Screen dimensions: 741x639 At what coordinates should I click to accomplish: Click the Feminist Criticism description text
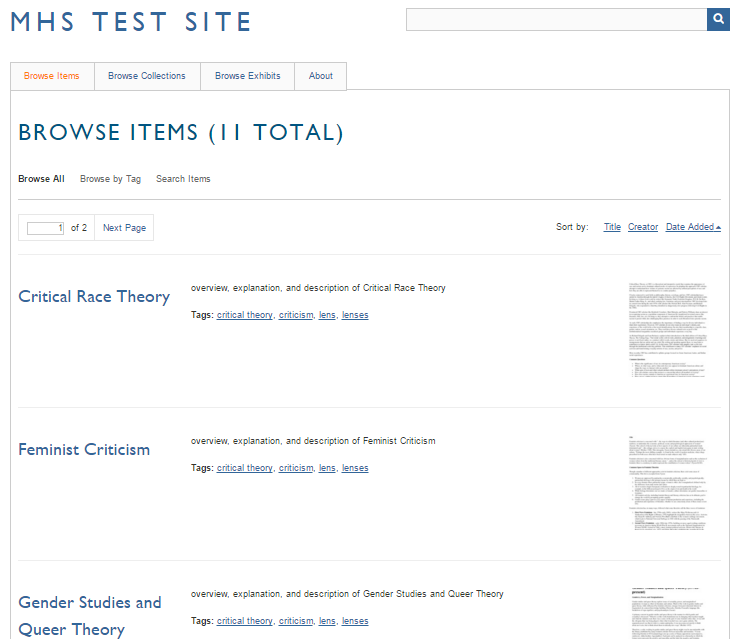[x=313, y=441]
